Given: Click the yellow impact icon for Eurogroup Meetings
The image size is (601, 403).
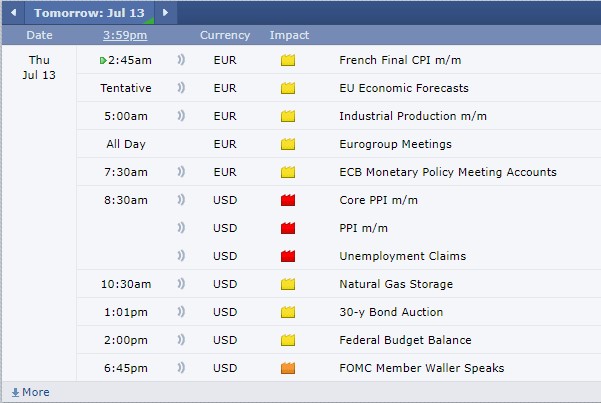Looking at the screenshot, I should pos(289,144).
